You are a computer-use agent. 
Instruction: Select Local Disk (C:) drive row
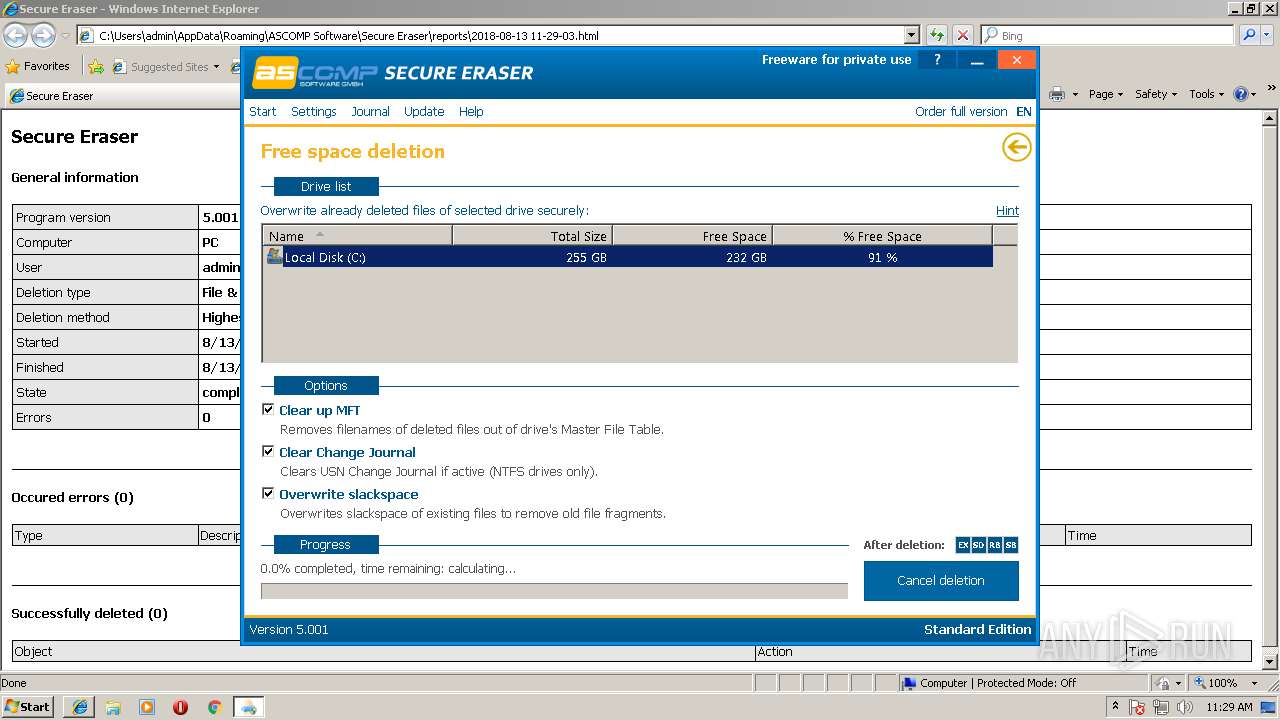(x=629, y=257)
